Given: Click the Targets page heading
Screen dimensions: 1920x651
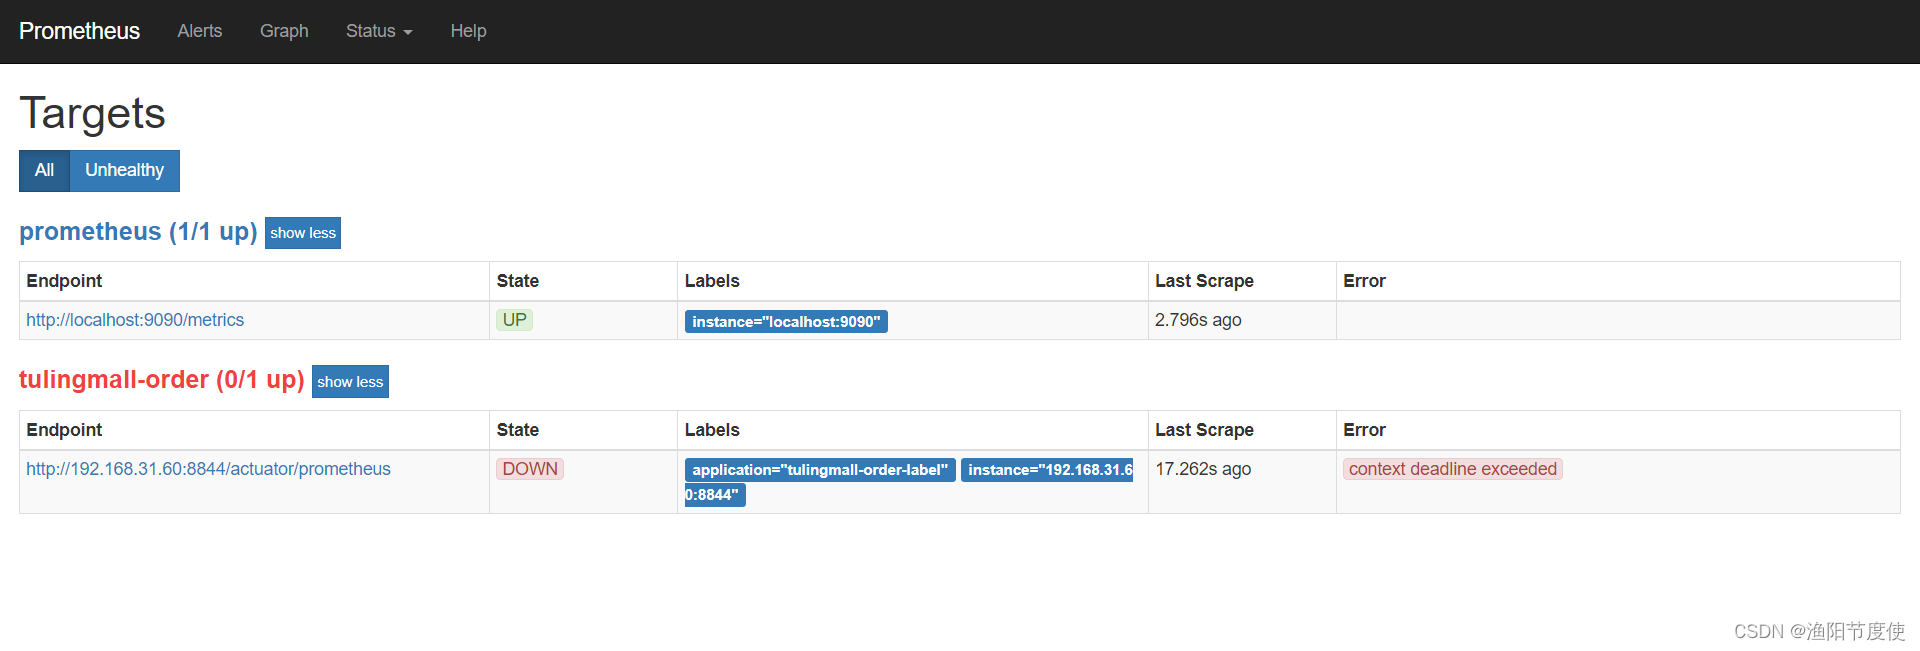Looking at the screenshot, I should click(x=92, y=113).
